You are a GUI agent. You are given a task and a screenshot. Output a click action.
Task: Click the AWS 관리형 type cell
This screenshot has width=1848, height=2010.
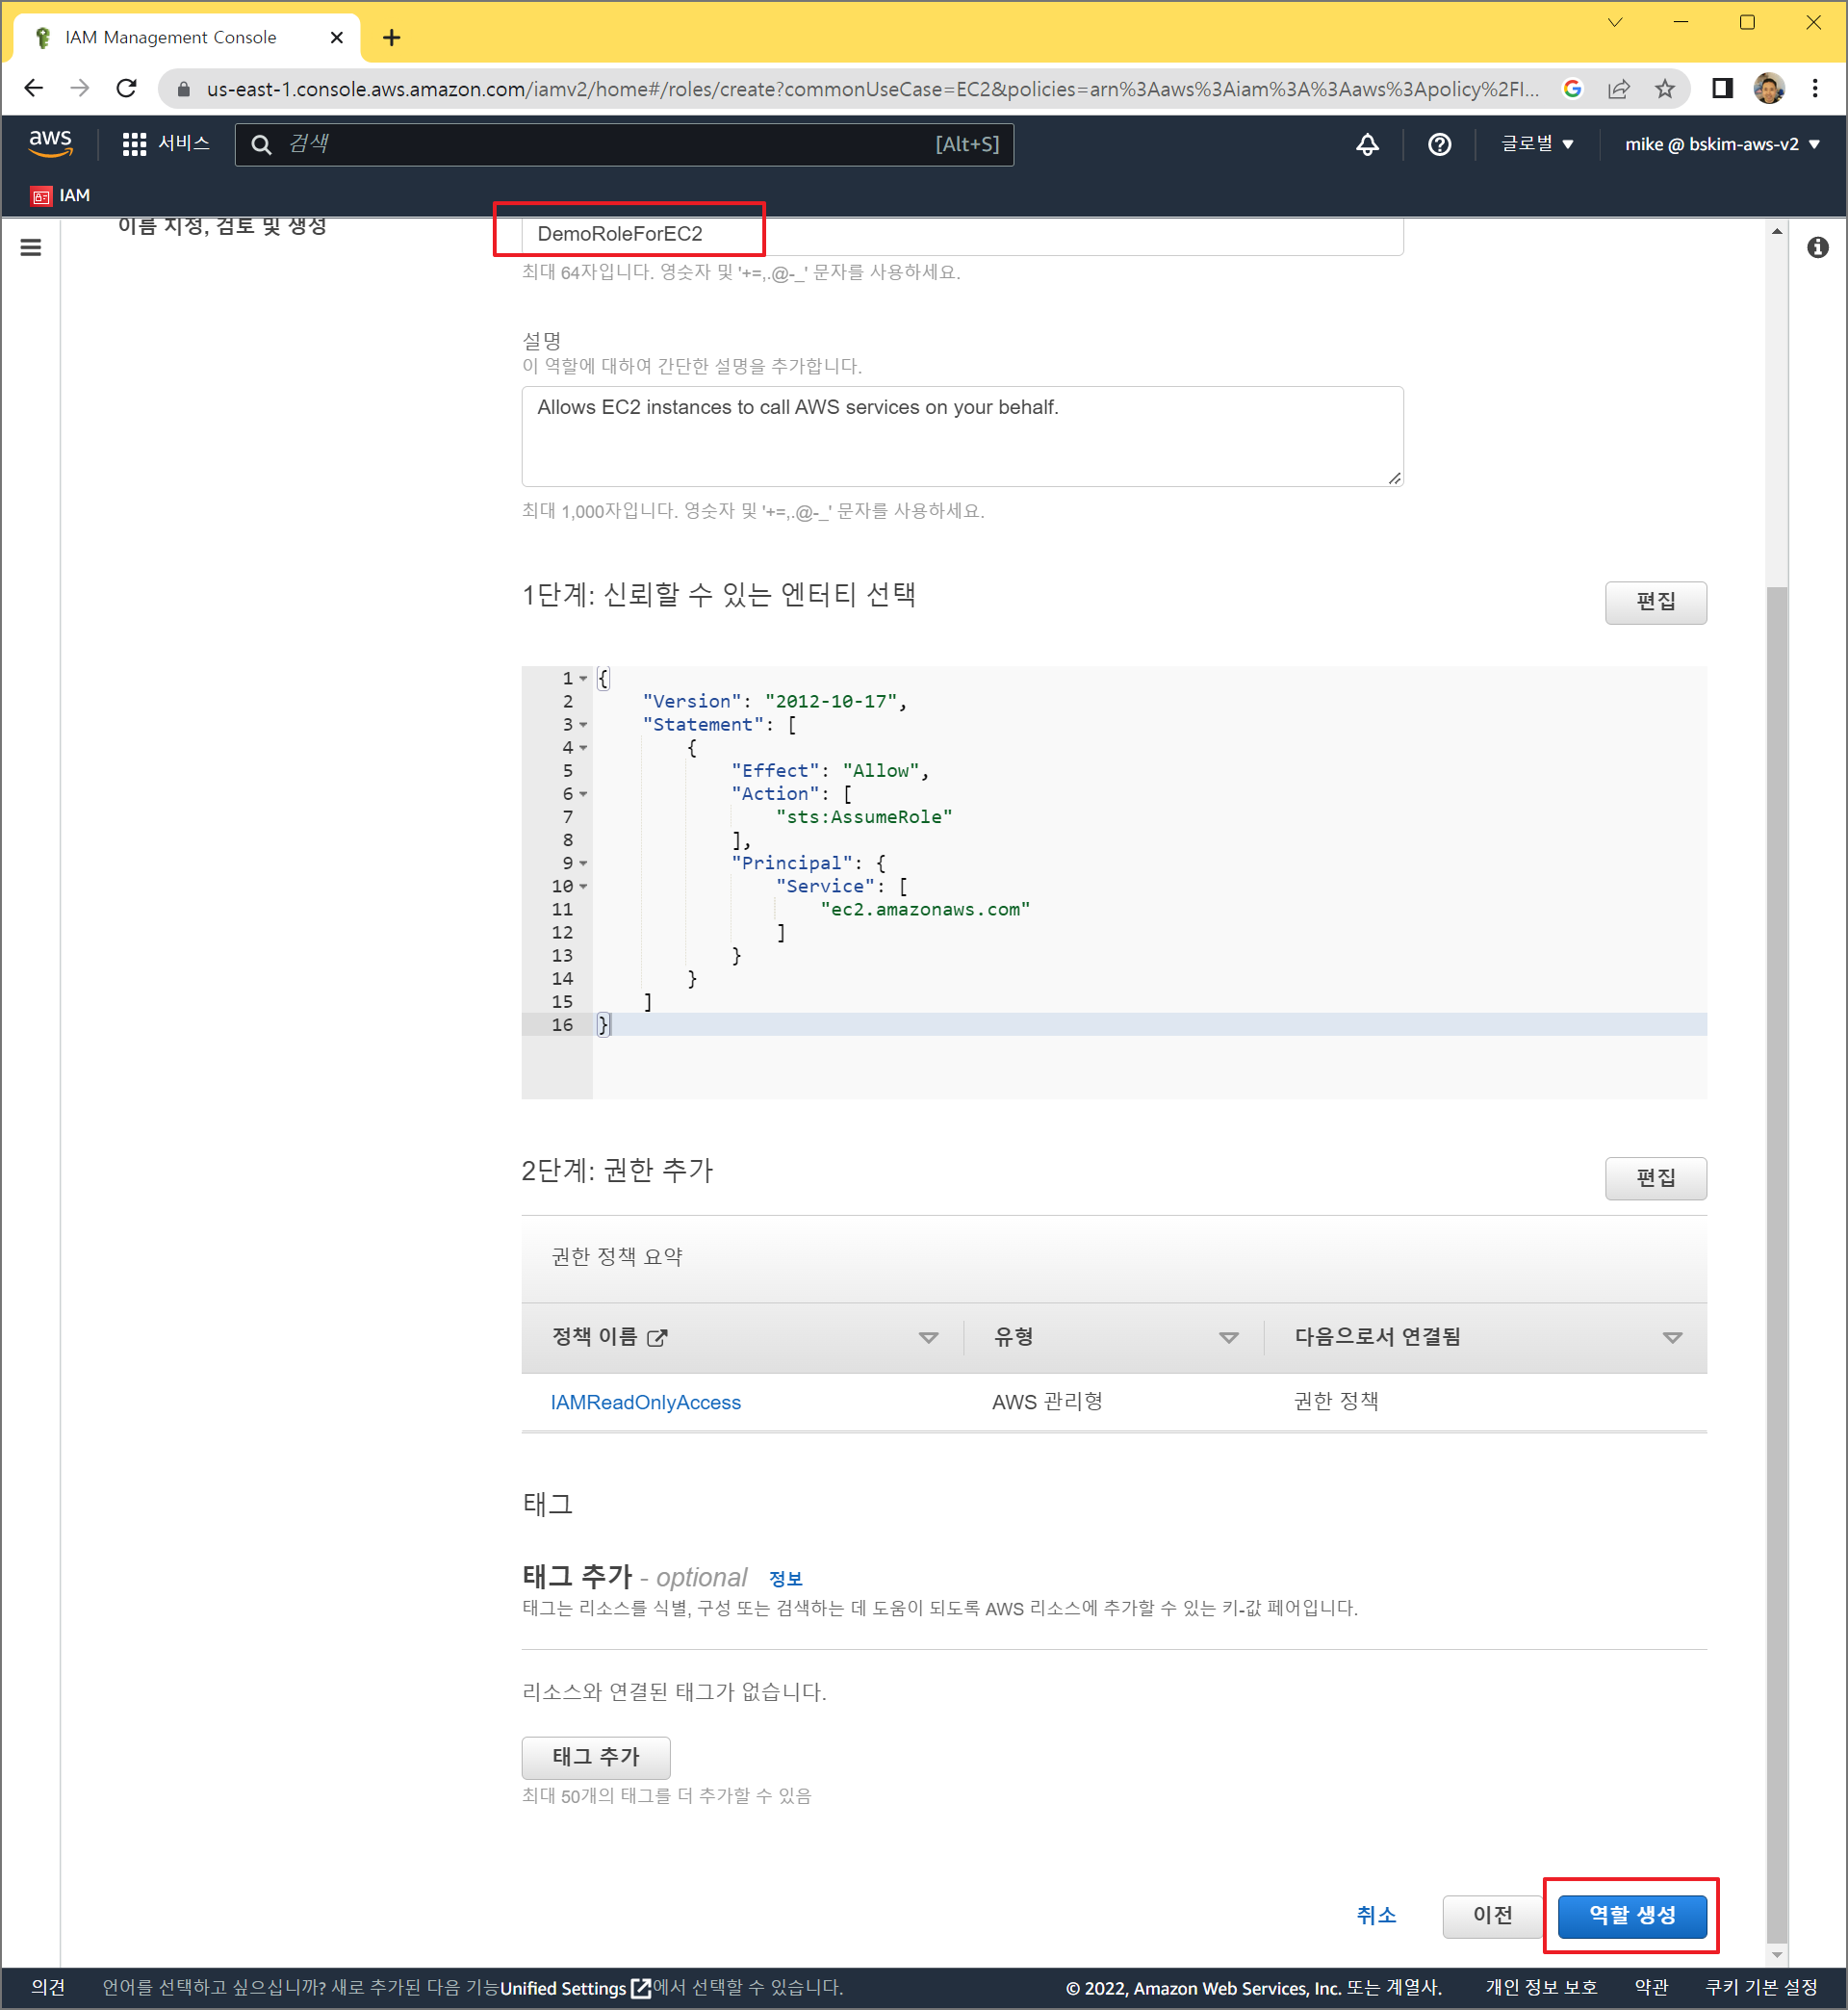[1047, 1402]
